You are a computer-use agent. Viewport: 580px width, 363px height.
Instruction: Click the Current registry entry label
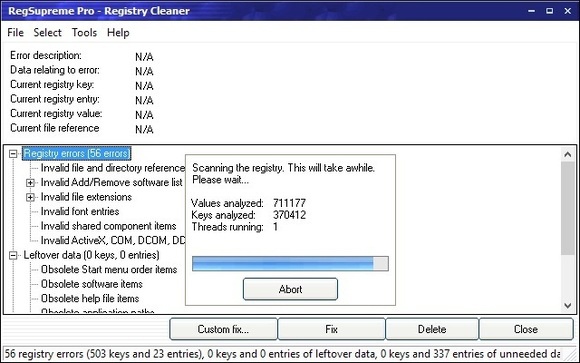pos(55,99)
